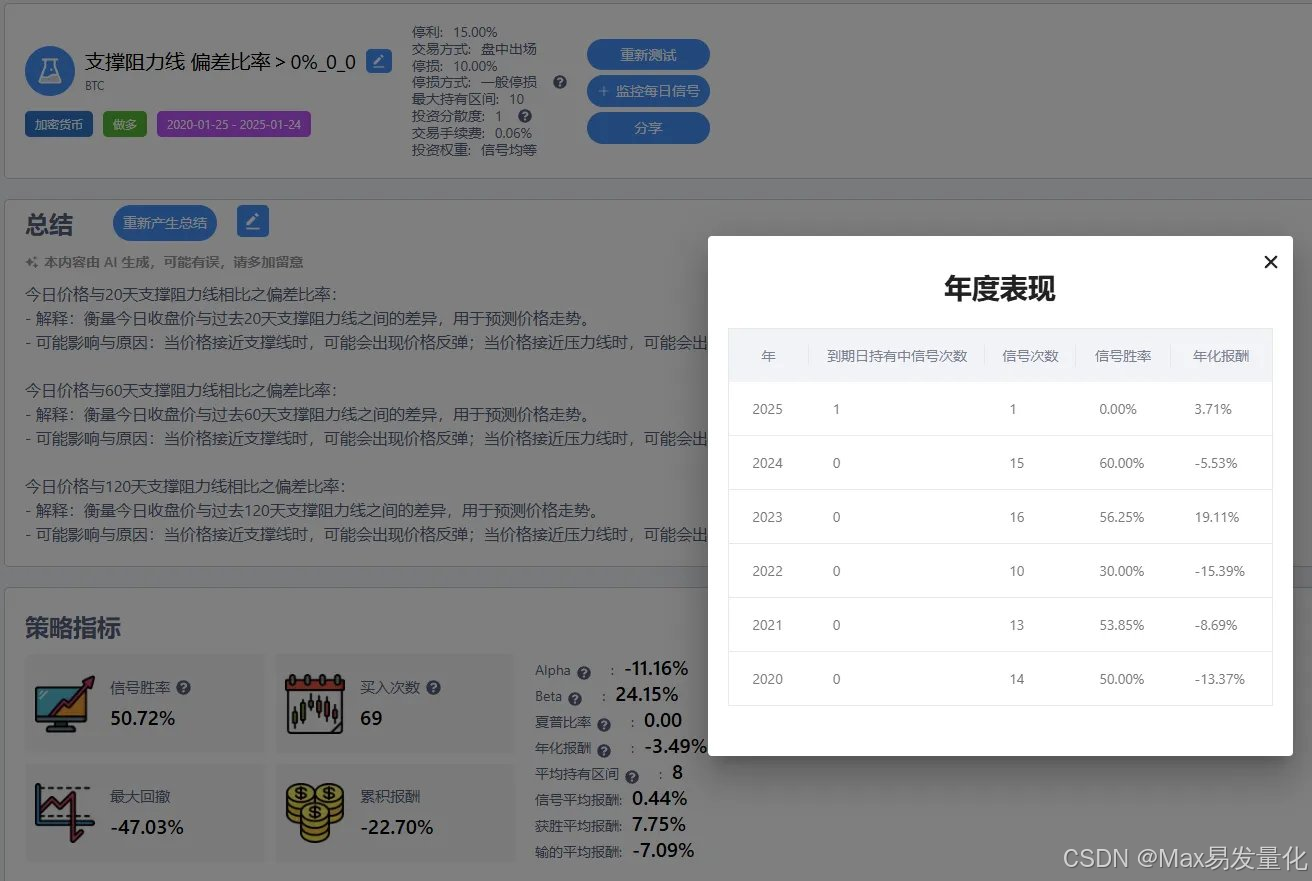Open help icon next to 信号胜率
The width and height of the screenshot is (1312, 881).
click(x=183, y=688)
